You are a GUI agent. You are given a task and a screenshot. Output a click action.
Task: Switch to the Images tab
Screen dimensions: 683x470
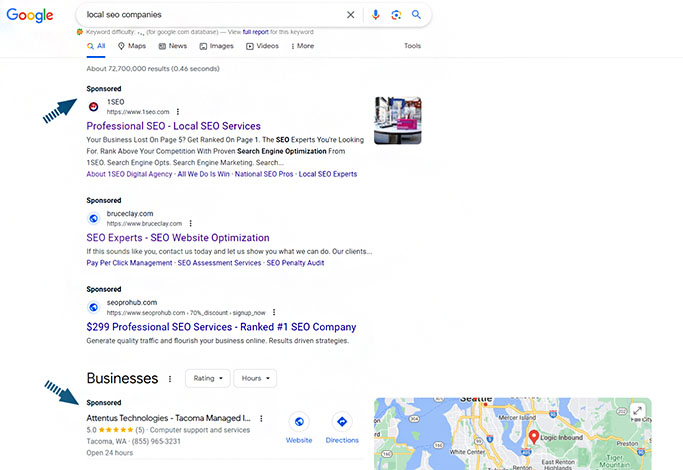pyautogui.click(x=216, y=46)
